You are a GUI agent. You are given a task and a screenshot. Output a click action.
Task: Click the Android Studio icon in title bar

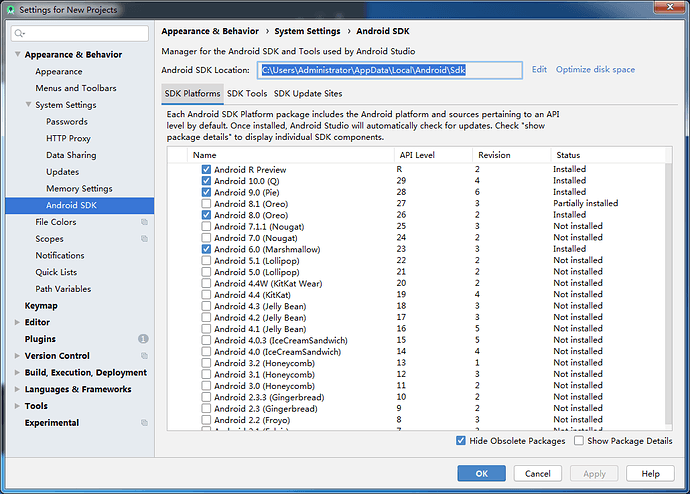(10, 10)
